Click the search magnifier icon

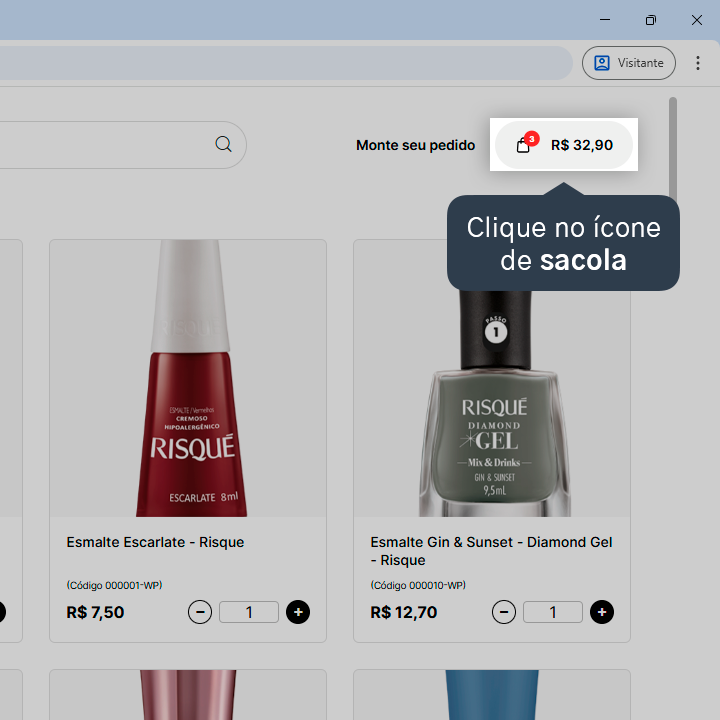click(224, 144)
